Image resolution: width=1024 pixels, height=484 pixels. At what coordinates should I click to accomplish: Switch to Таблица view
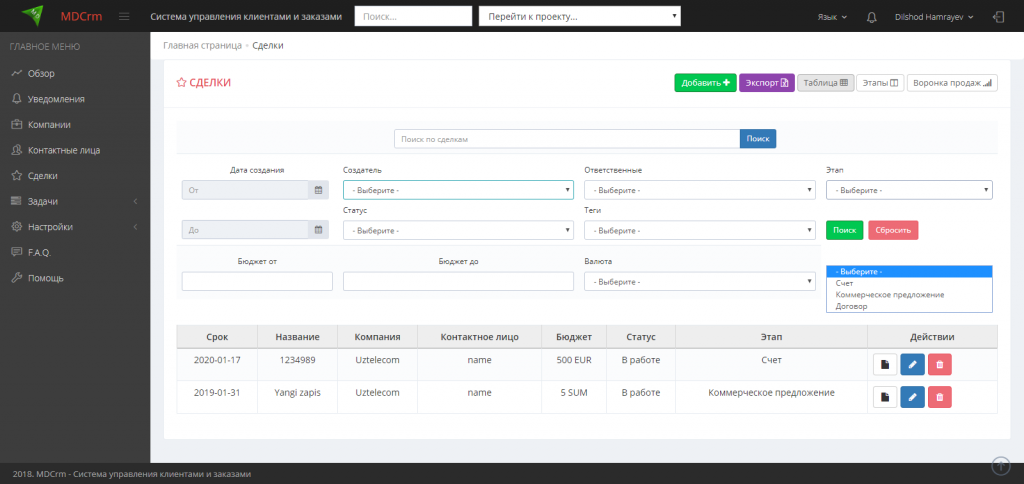click(x=825, y=83)
